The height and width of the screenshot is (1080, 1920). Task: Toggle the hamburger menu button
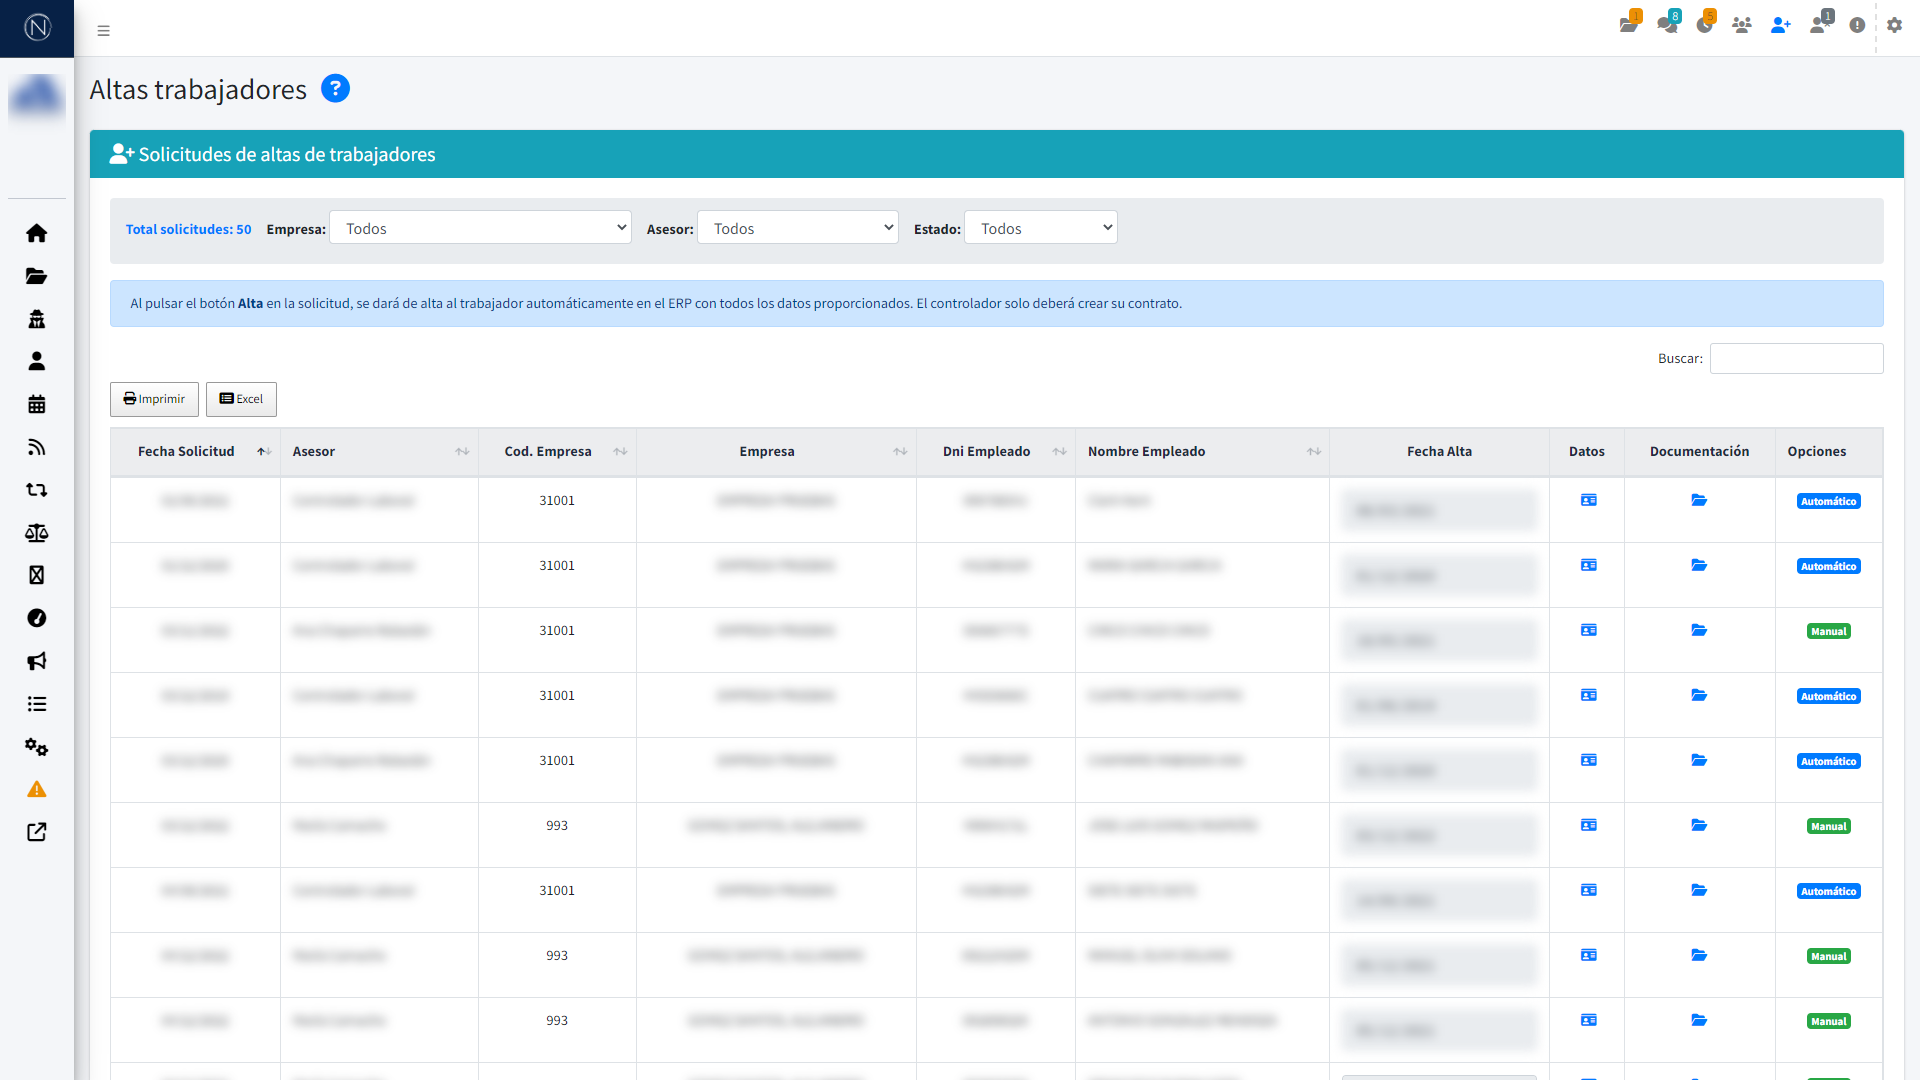point(103,31)
